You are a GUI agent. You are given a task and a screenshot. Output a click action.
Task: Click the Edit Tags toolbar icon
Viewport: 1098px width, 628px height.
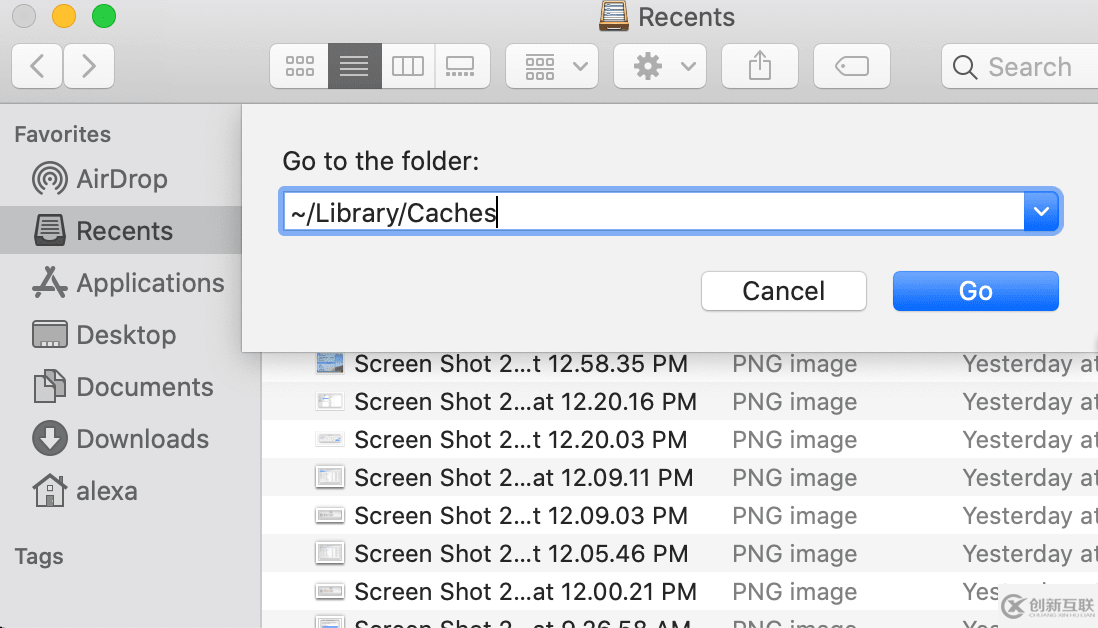pos(851,66)
